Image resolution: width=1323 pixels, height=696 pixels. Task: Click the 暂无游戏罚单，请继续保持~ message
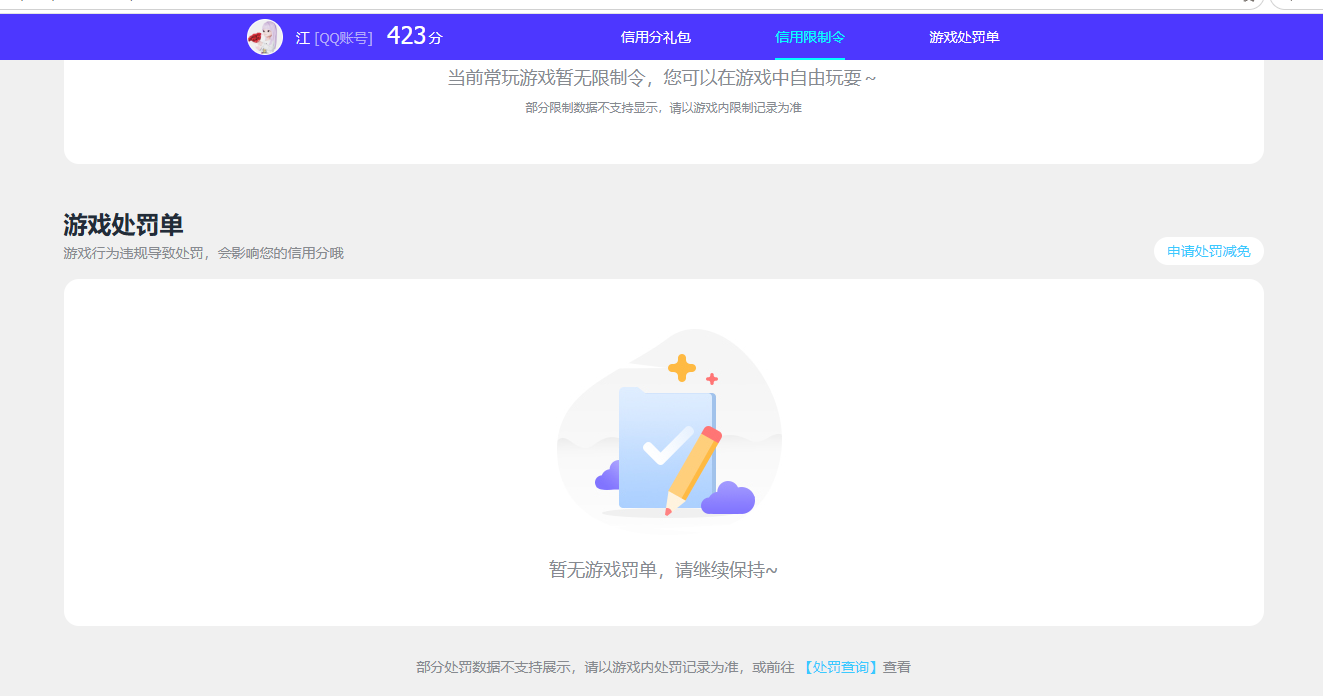pos(663,570)
